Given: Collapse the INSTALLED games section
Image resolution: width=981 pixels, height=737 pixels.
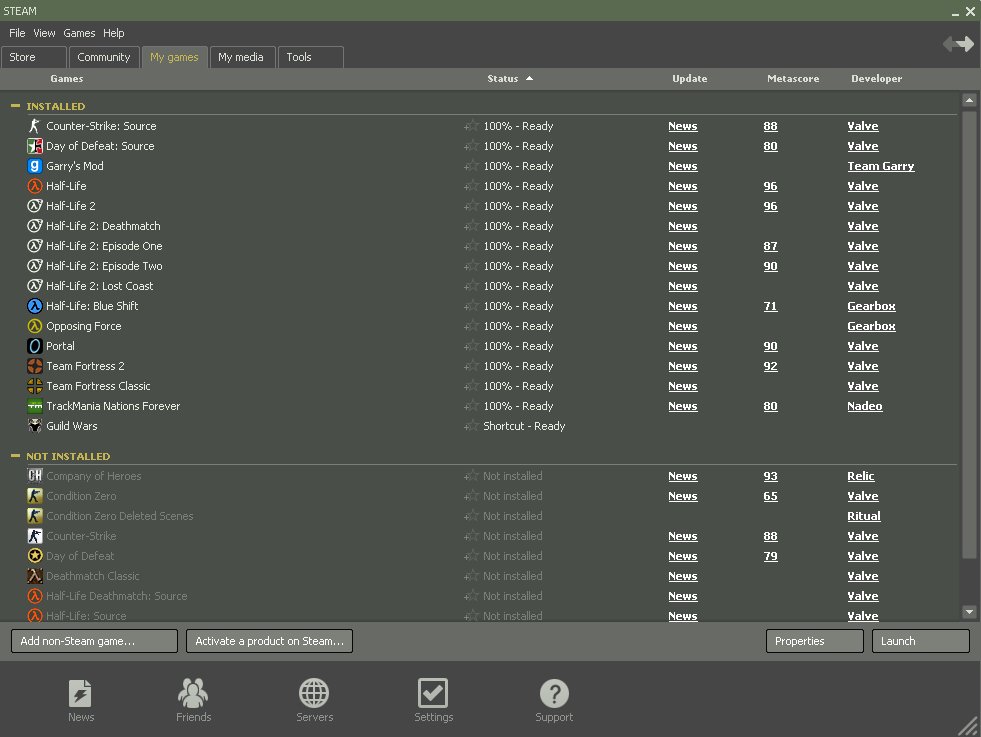Looking at the screenshot, I should 15,106.
